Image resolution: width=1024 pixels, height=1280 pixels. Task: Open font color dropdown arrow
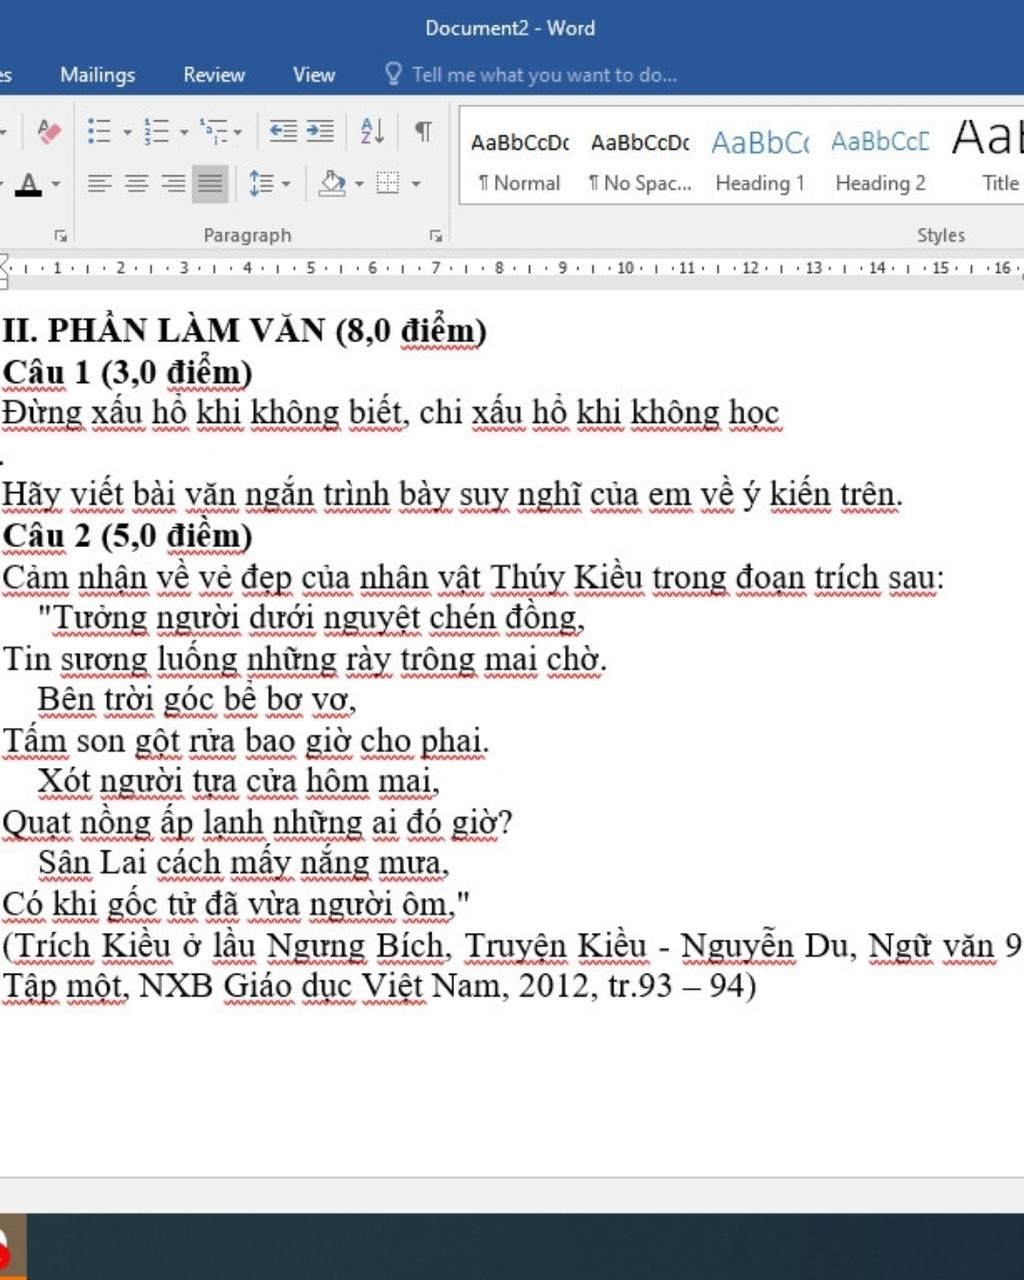55,183
